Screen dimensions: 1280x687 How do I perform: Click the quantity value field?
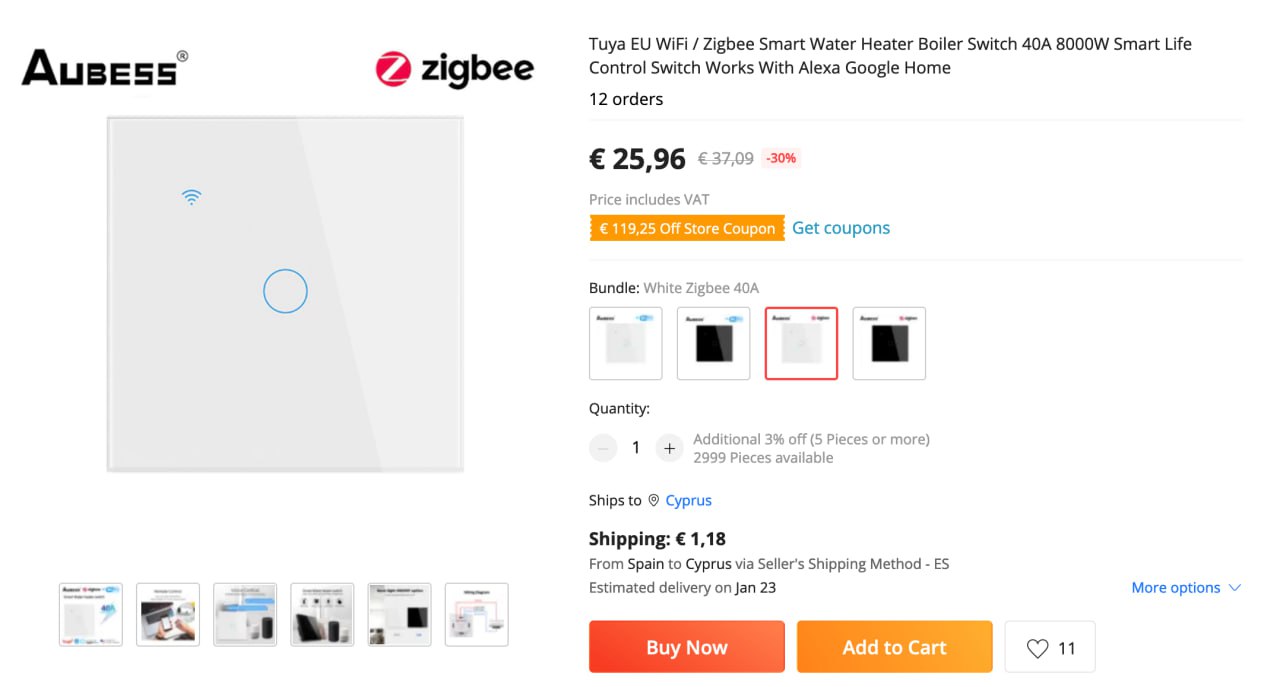tap(636, 448)
